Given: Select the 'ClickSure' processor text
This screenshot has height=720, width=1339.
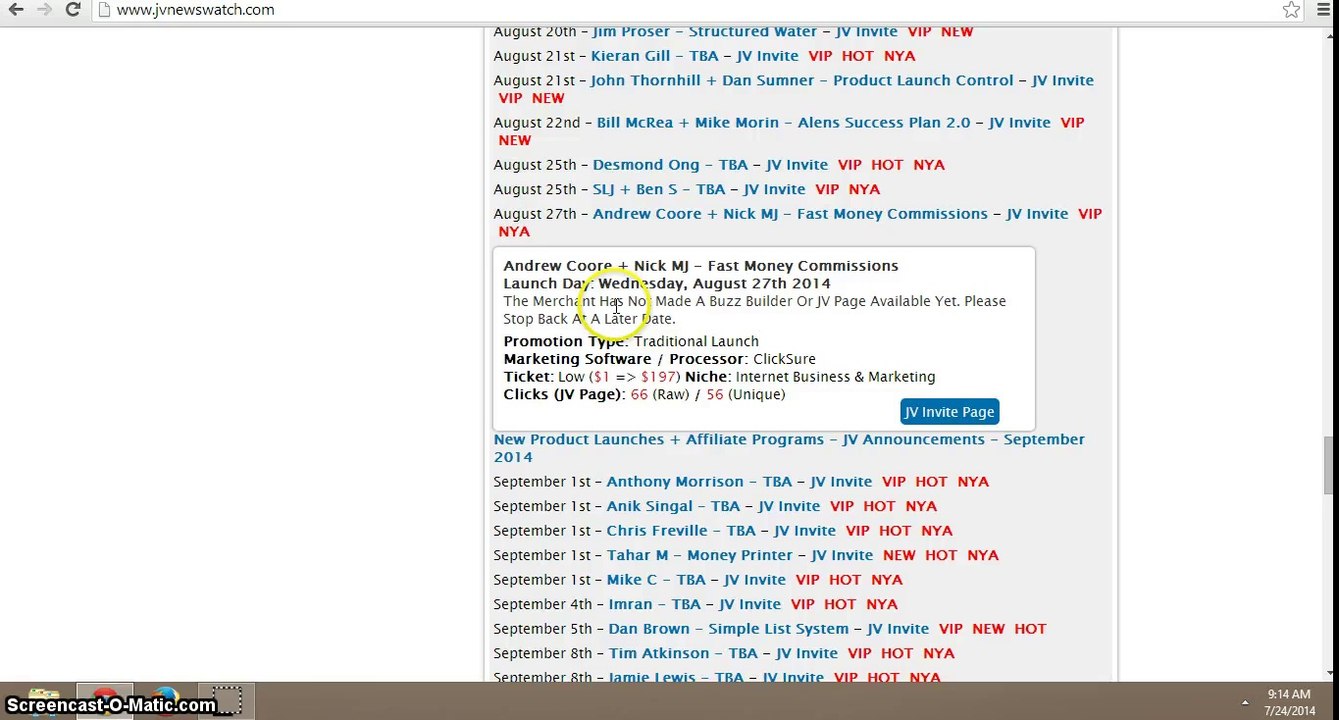Looking at the screenshot, I should point(785,359).
